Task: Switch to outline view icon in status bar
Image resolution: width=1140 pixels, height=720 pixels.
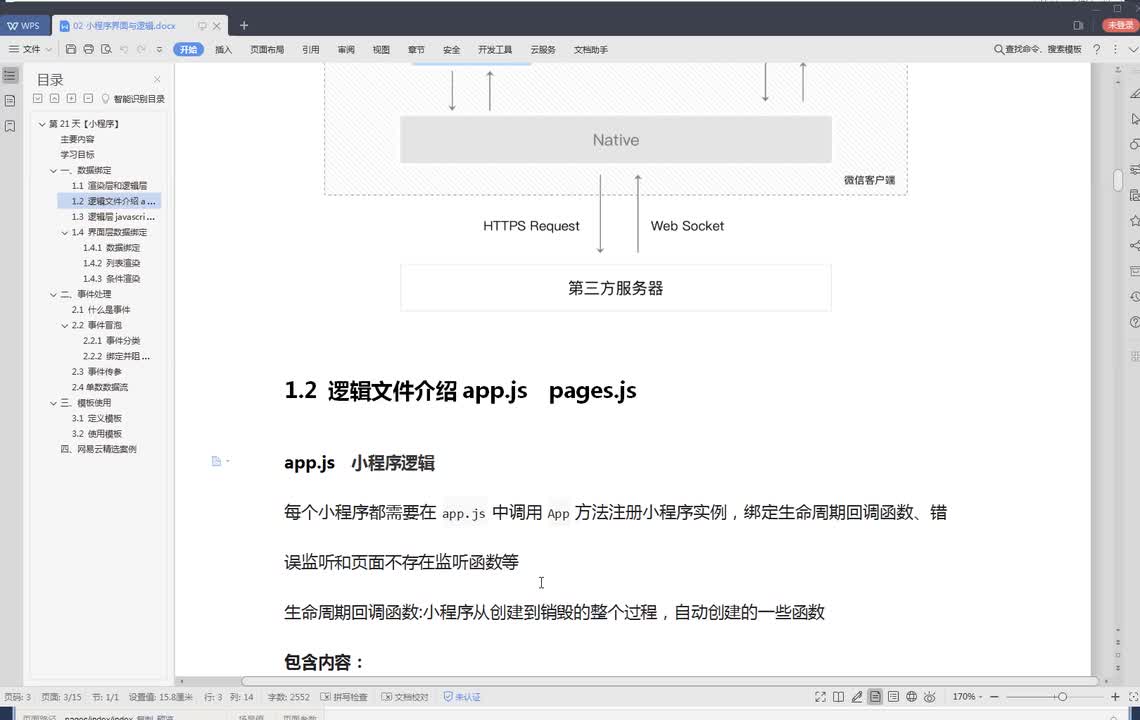Action: click(894, 697)
